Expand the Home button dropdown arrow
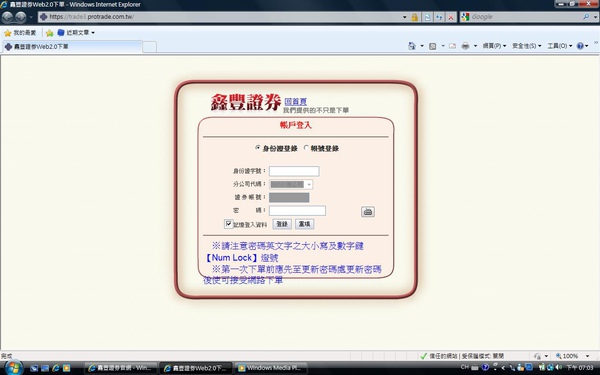Screen dimensions: 600x375 coord(422,46)
